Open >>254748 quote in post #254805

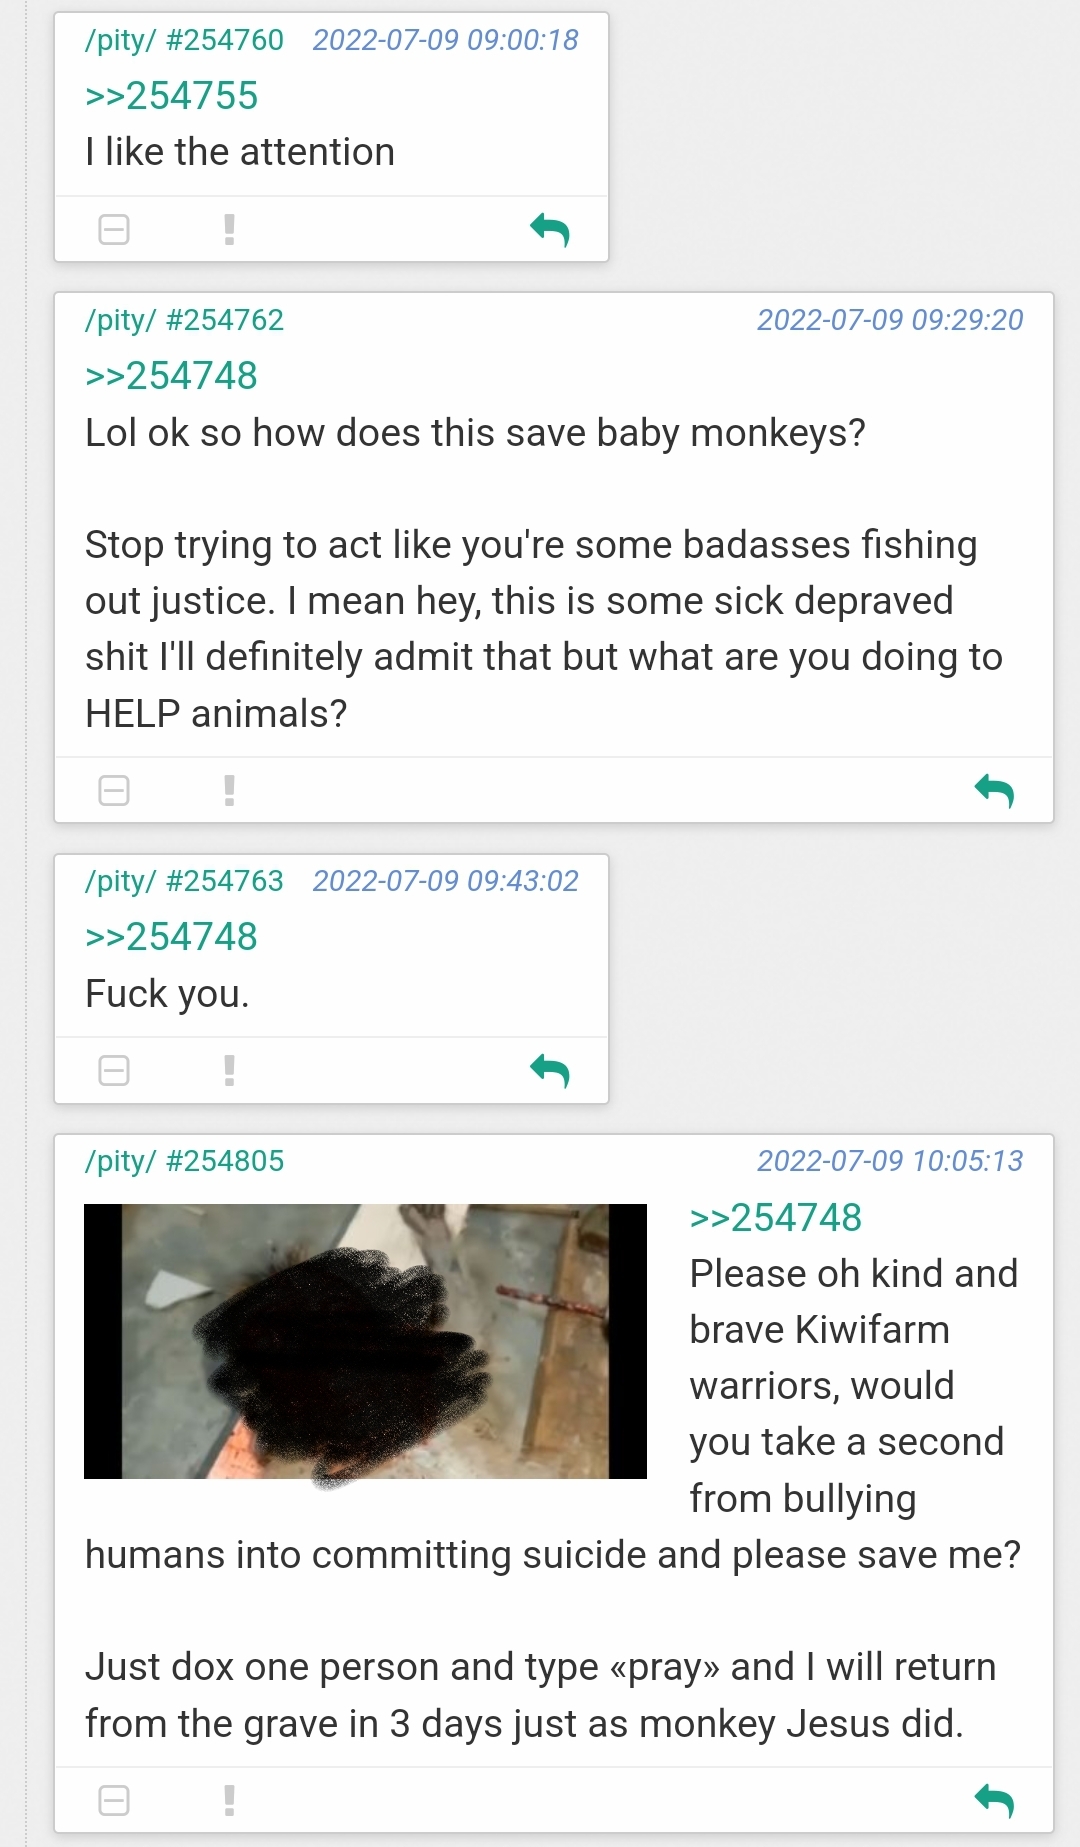(x=776, y=1218)
